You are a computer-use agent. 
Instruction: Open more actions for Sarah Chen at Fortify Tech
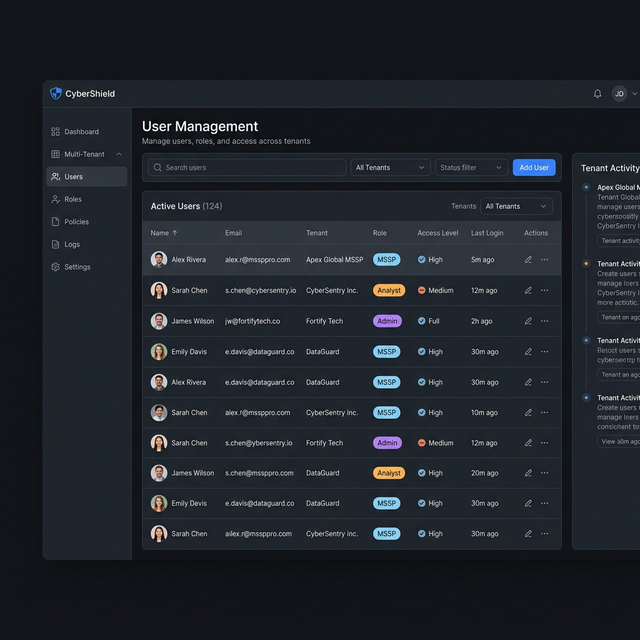point(544,443)
